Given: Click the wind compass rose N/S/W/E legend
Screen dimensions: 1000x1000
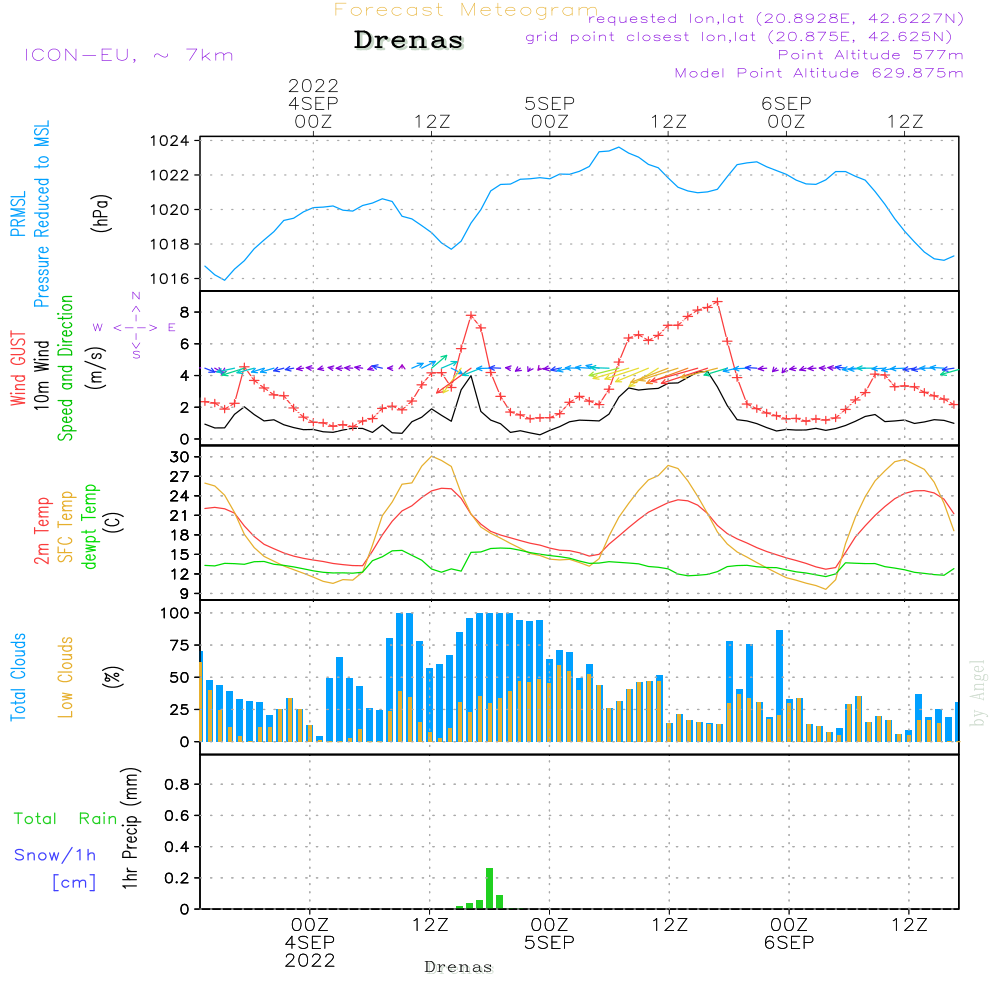Looking at the screenshot, I should tap(135, 327).
